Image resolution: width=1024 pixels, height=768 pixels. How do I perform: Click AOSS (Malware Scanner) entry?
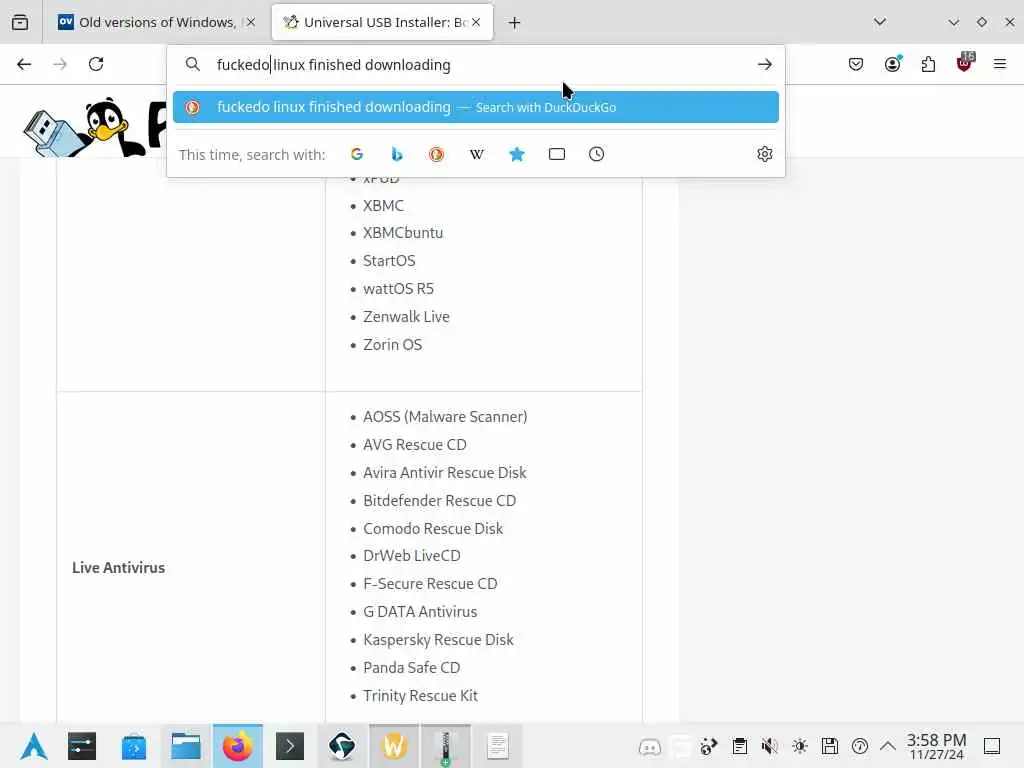point(445,416)
